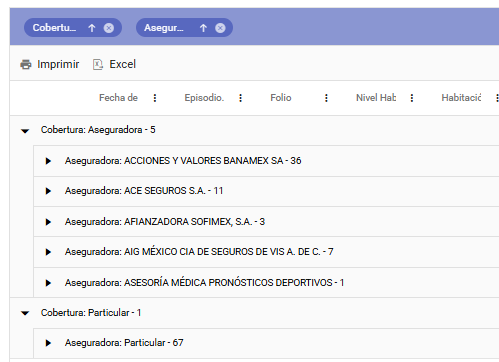Sort by Folio column header
499x362 pixels.
point(281,98)
